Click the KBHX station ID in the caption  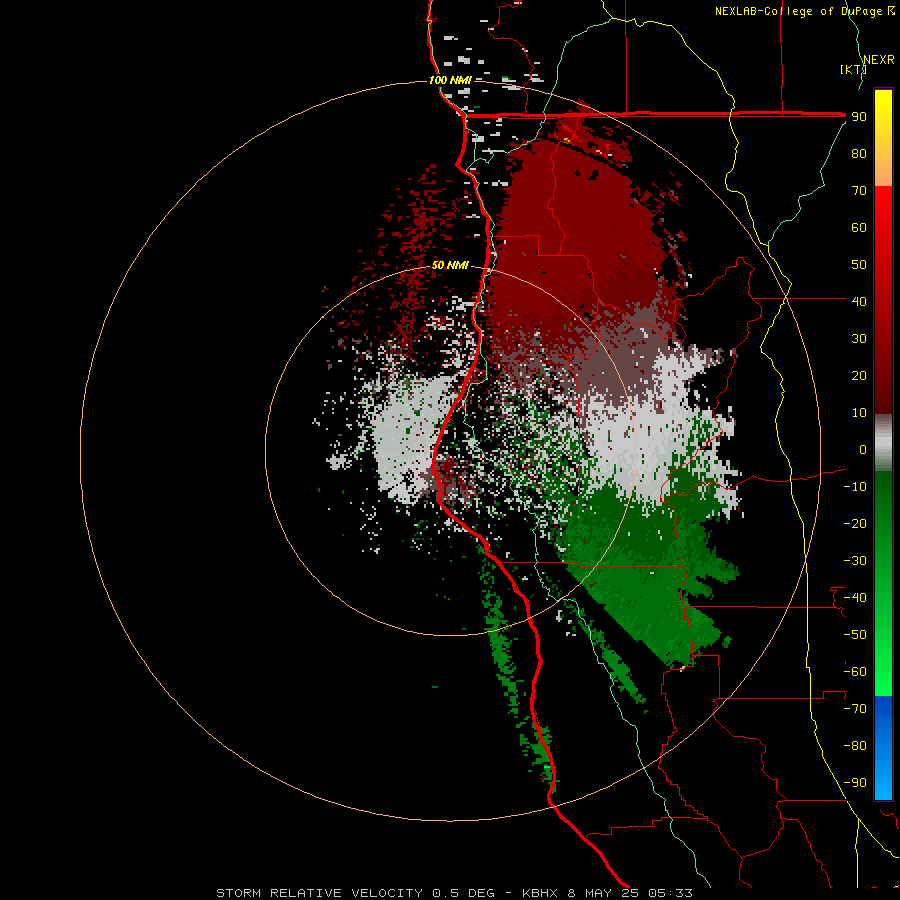[540, 893]
